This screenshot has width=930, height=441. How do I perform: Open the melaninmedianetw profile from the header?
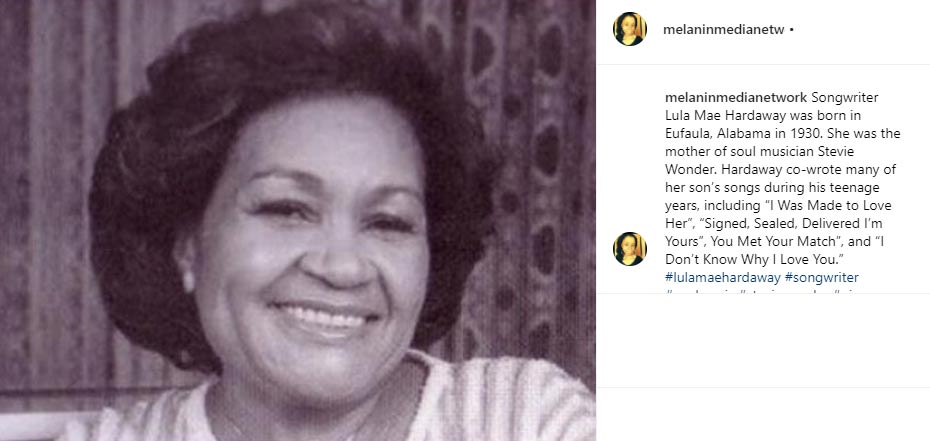724,30
